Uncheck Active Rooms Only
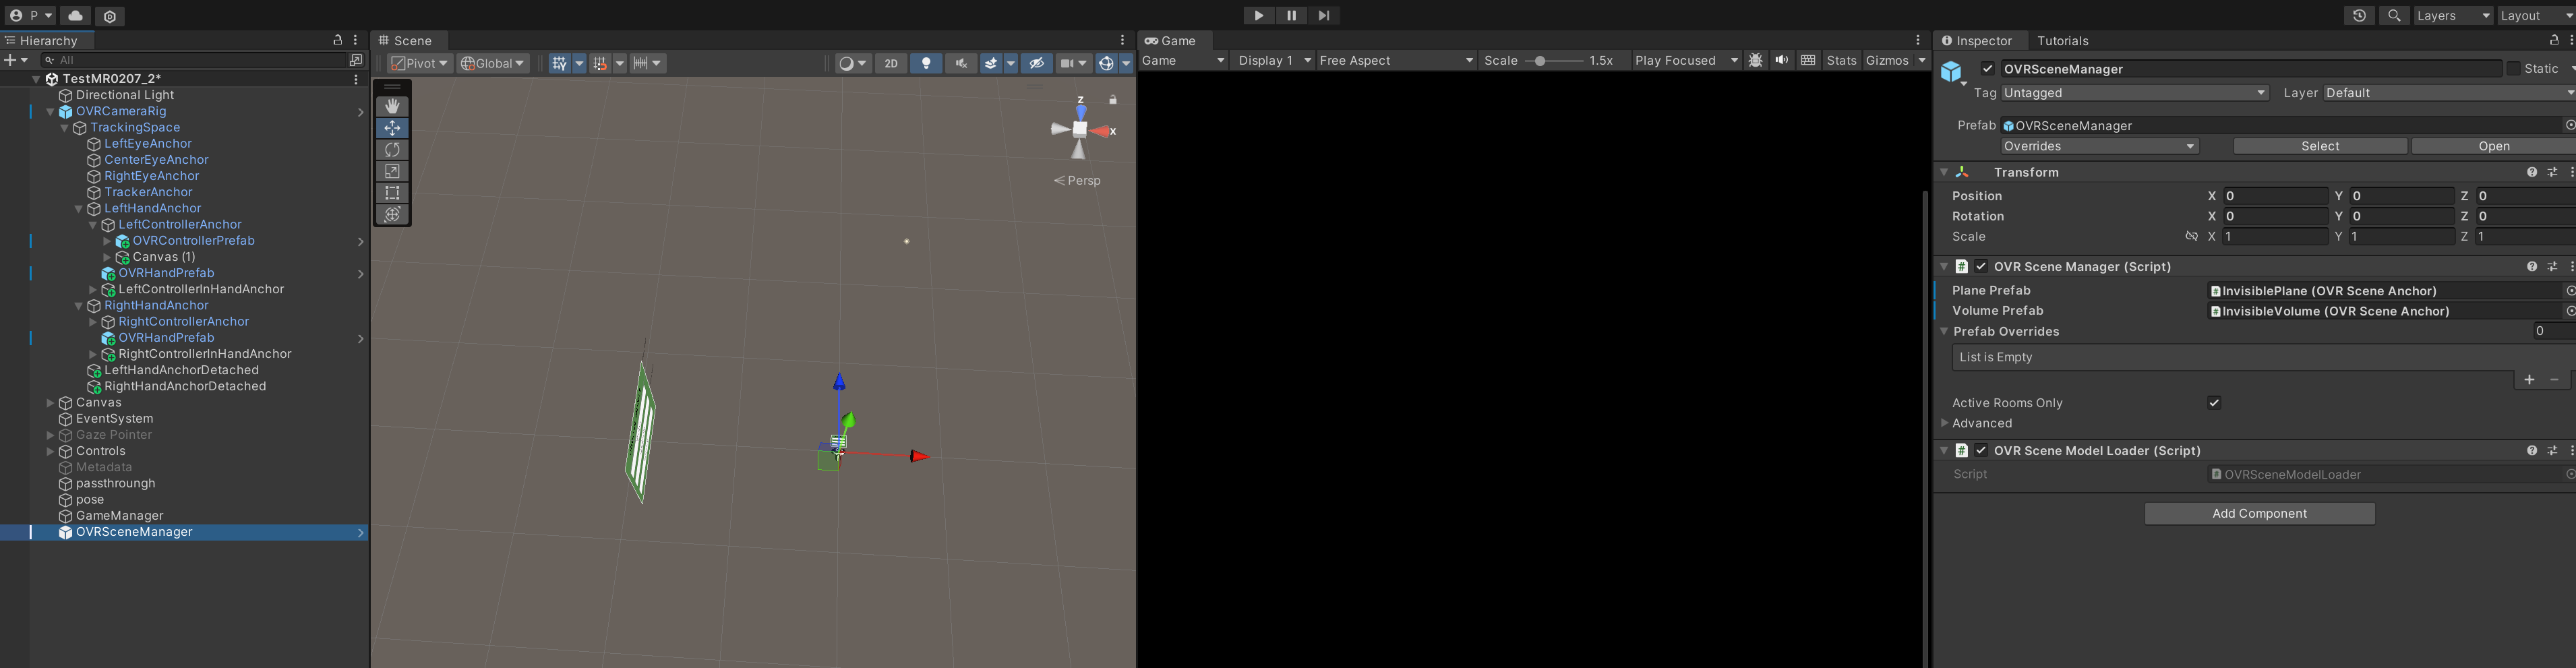Viewport: 2576px width, 668px height. point(2214,403)
